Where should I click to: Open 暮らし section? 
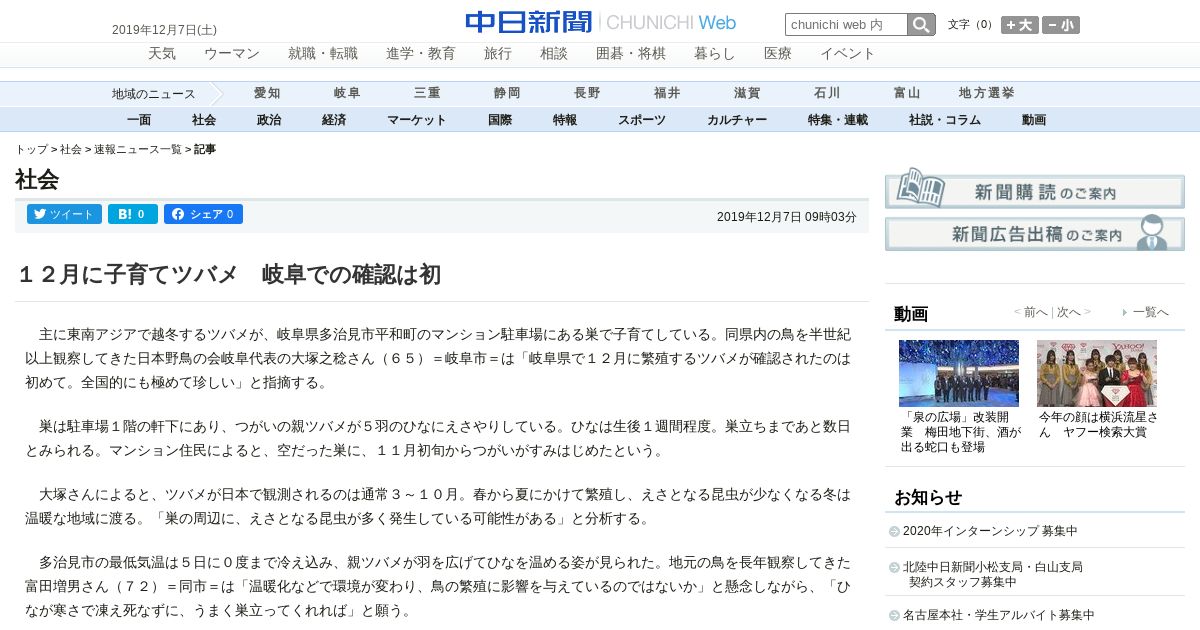pos(715,54)
